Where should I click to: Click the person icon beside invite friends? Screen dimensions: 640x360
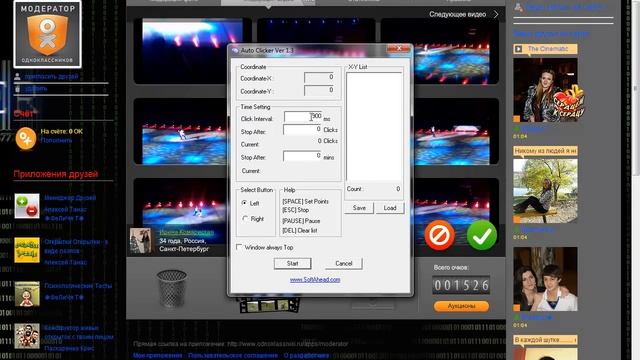[x=17, y=76]
